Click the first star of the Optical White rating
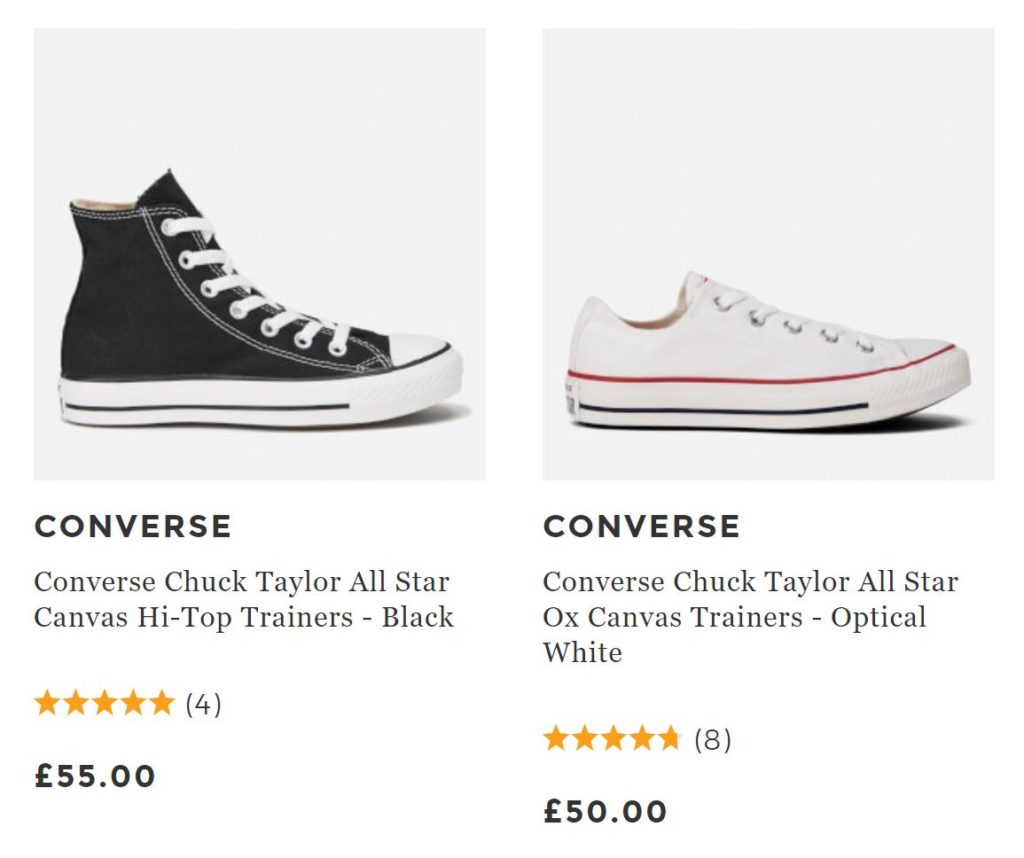 click(555, 740)
